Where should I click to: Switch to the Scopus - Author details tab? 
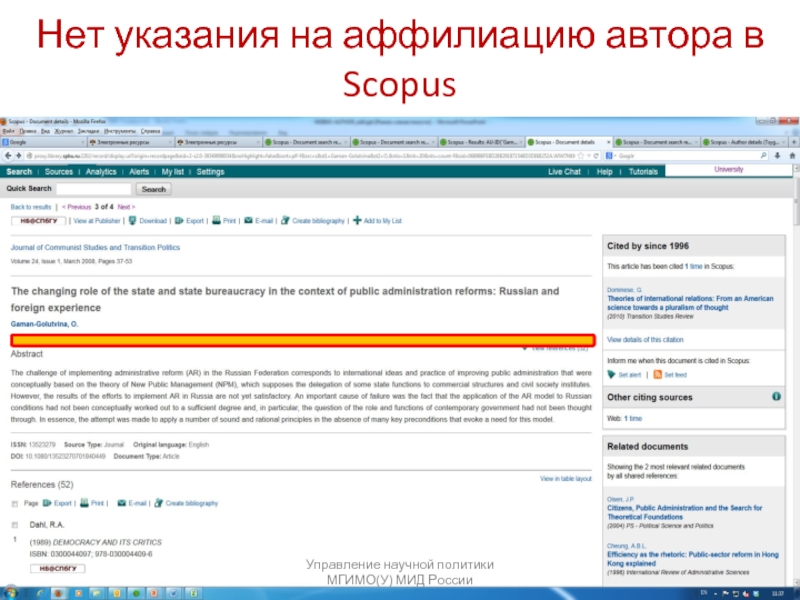tap(745, 142)
